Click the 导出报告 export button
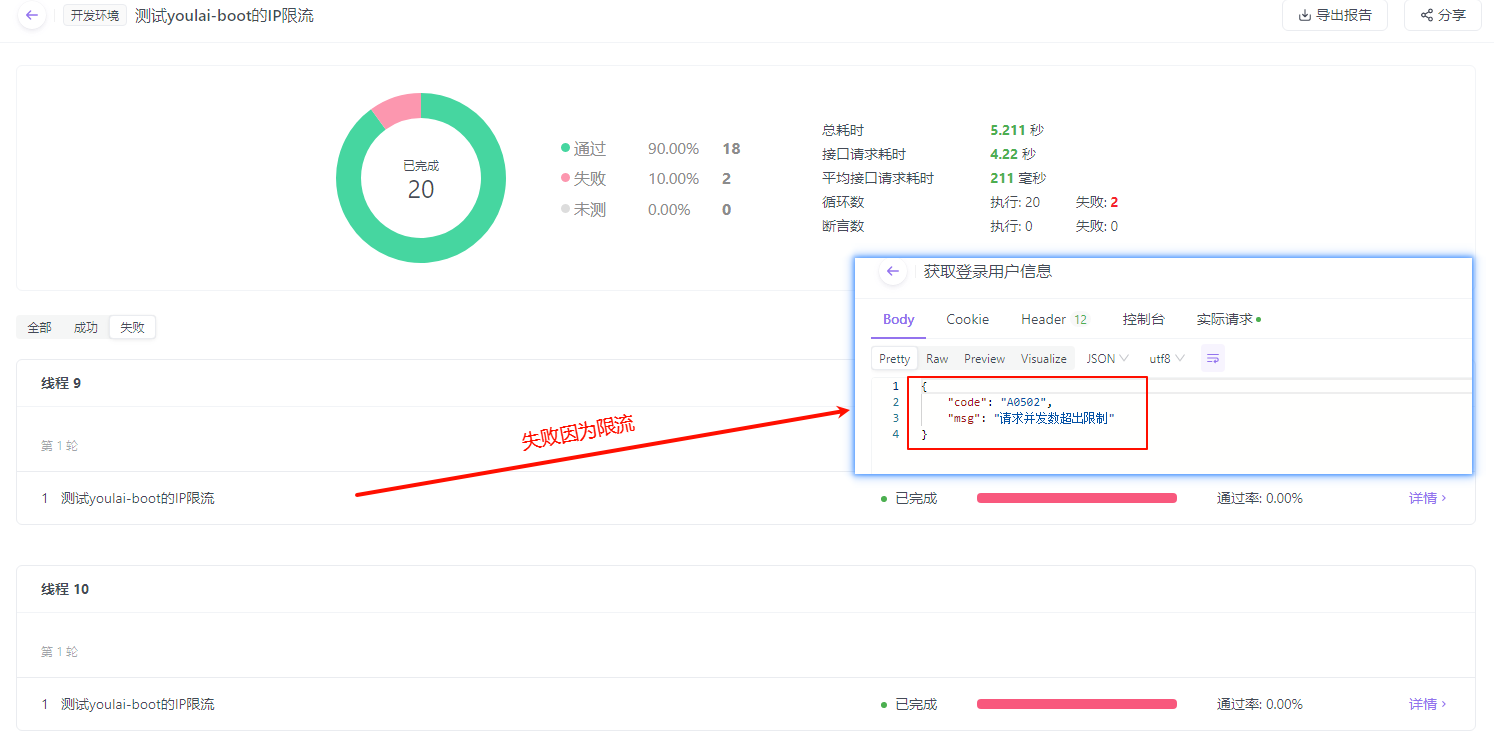 1335,15
